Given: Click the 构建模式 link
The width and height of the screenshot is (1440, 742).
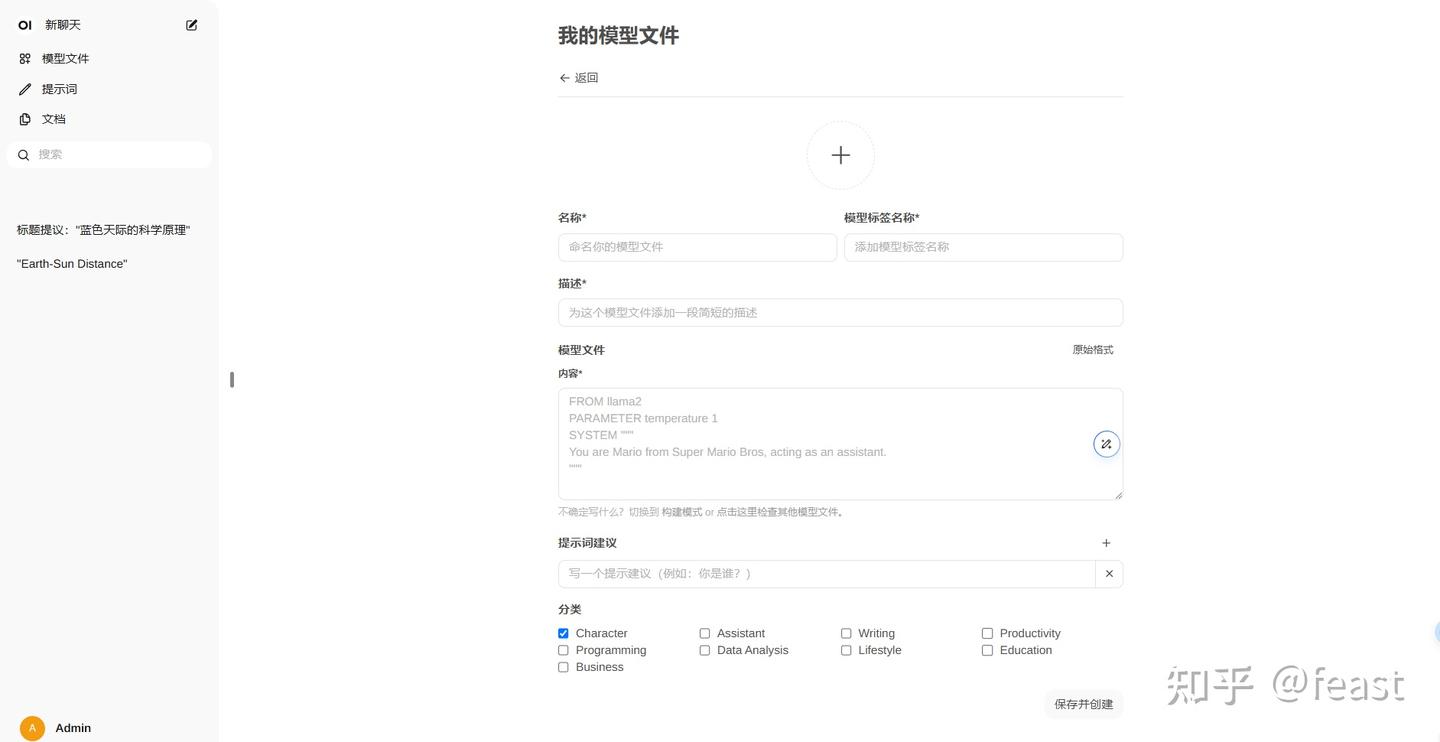Looking at the screenshot, I should point(682,512).
